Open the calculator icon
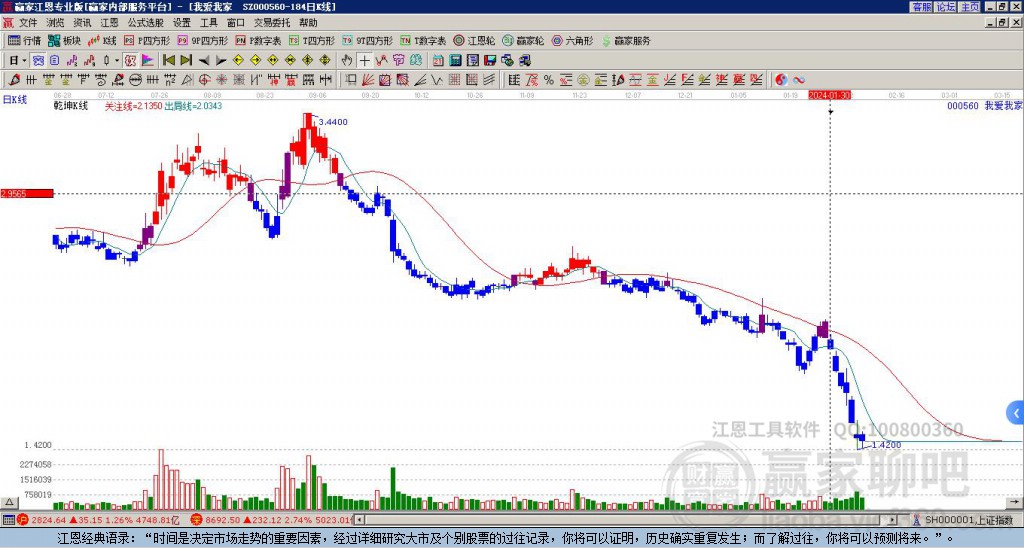Image resolution: width=1024 pixels, height=548 pixels. (455, 61)
